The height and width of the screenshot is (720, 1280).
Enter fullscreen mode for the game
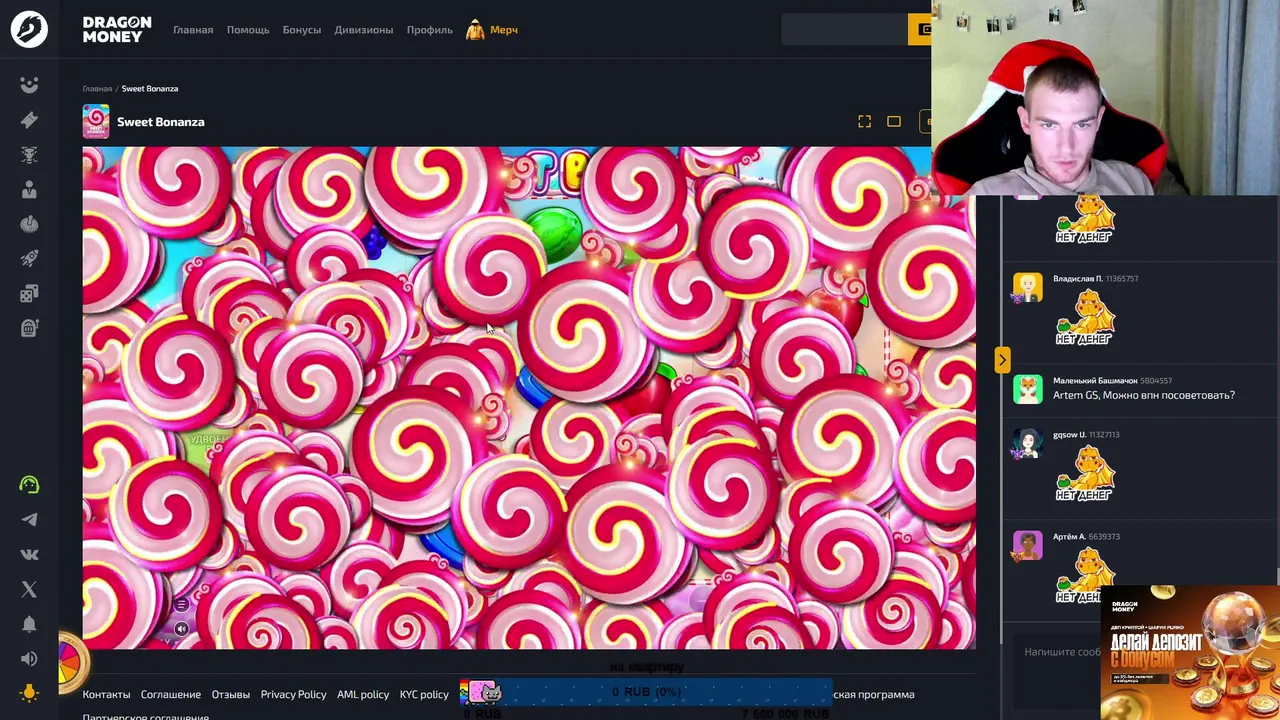[x=864, y=122]
